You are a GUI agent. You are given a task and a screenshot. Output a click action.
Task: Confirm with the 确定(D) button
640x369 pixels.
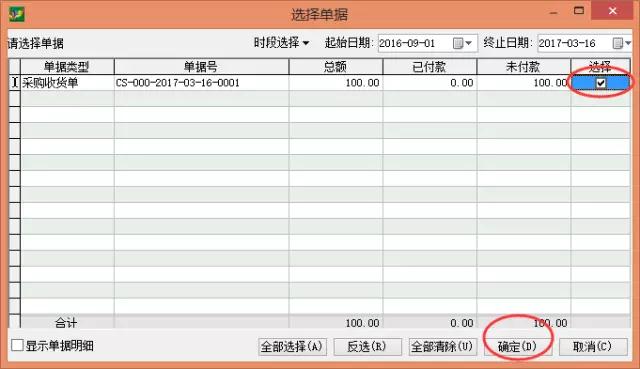pyautogui.click(x=518, y=347)
